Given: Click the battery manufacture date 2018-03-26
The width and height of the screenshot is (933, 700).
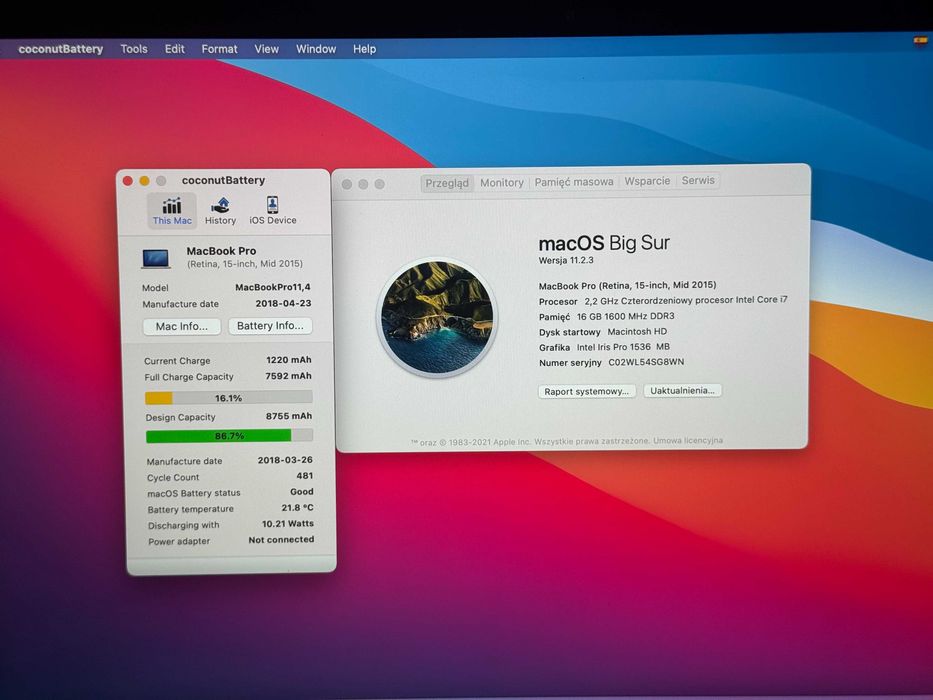Looking at the screenshot, I should point(285,460).
